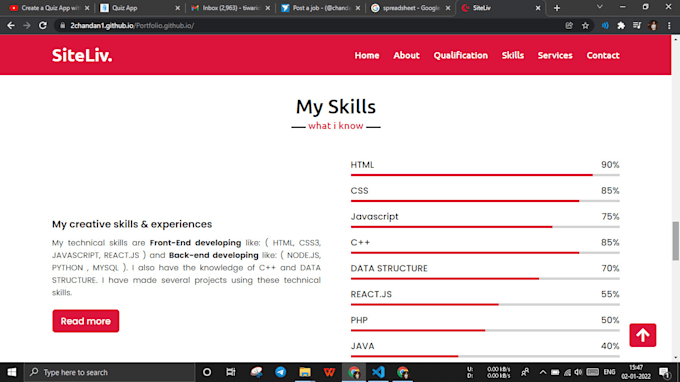Open File Explorer from the taskbar
Screen dimensions: 680x382
click(305, 372)
